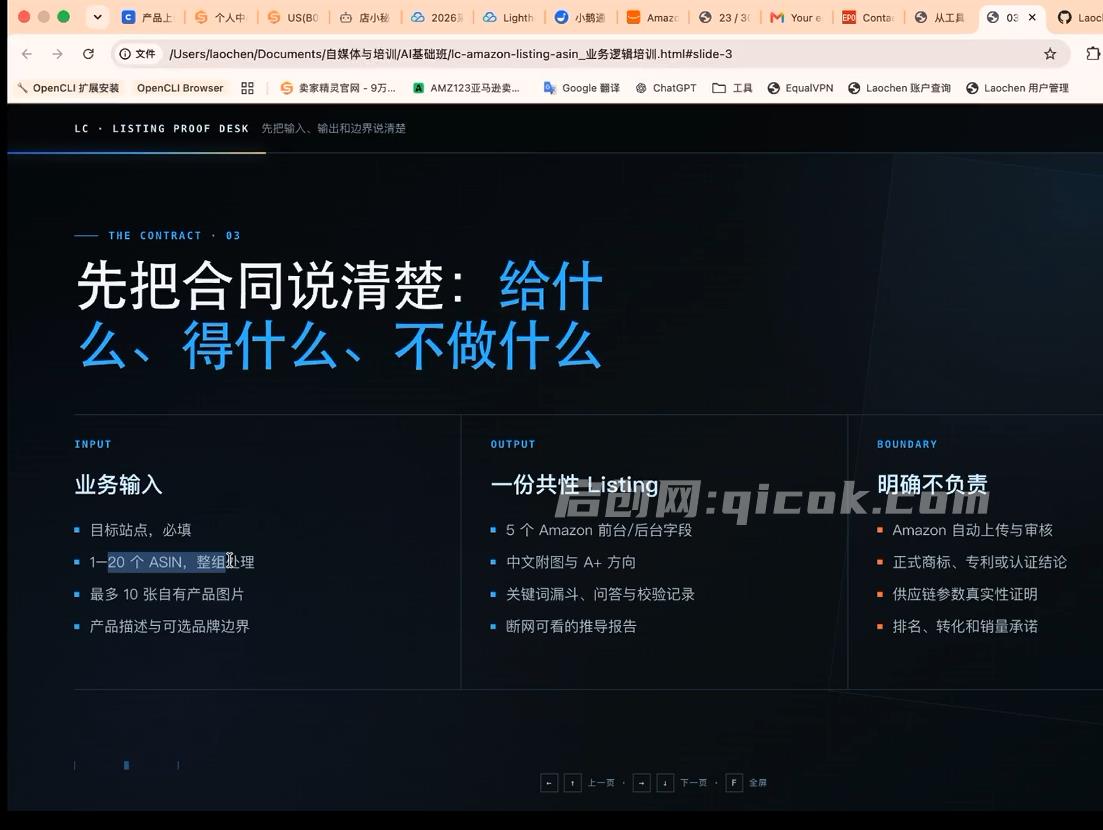1103x830 pixels.
Task: Bookmark this page with the star icon
Action: (x=1050, y=54)
